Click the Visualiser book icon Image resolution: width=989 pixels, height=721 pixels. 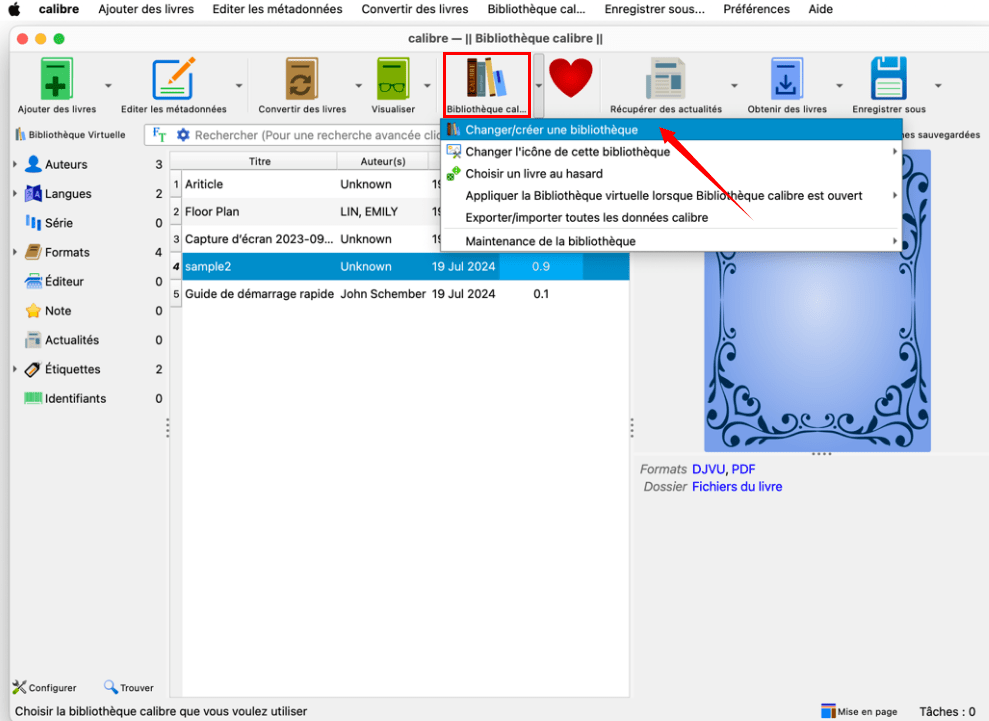(393, 78)
